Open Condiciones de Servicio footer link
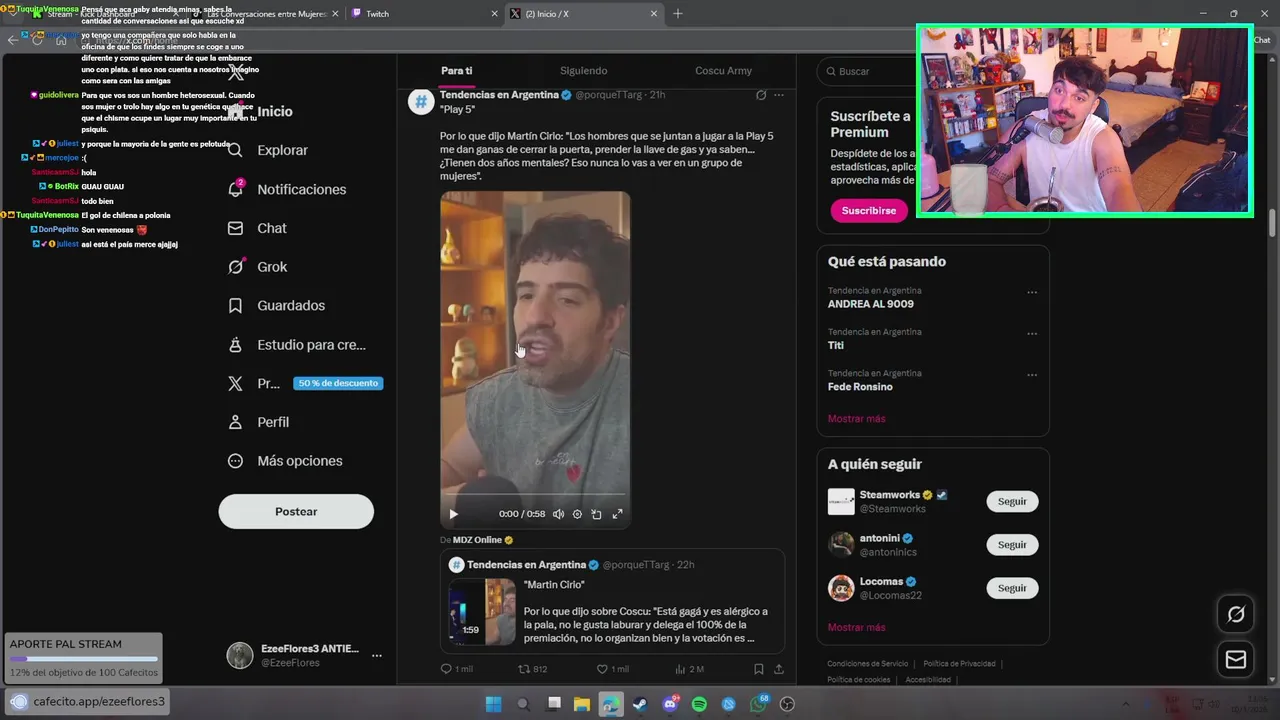1280x720 pixels. tap(867, 664)
